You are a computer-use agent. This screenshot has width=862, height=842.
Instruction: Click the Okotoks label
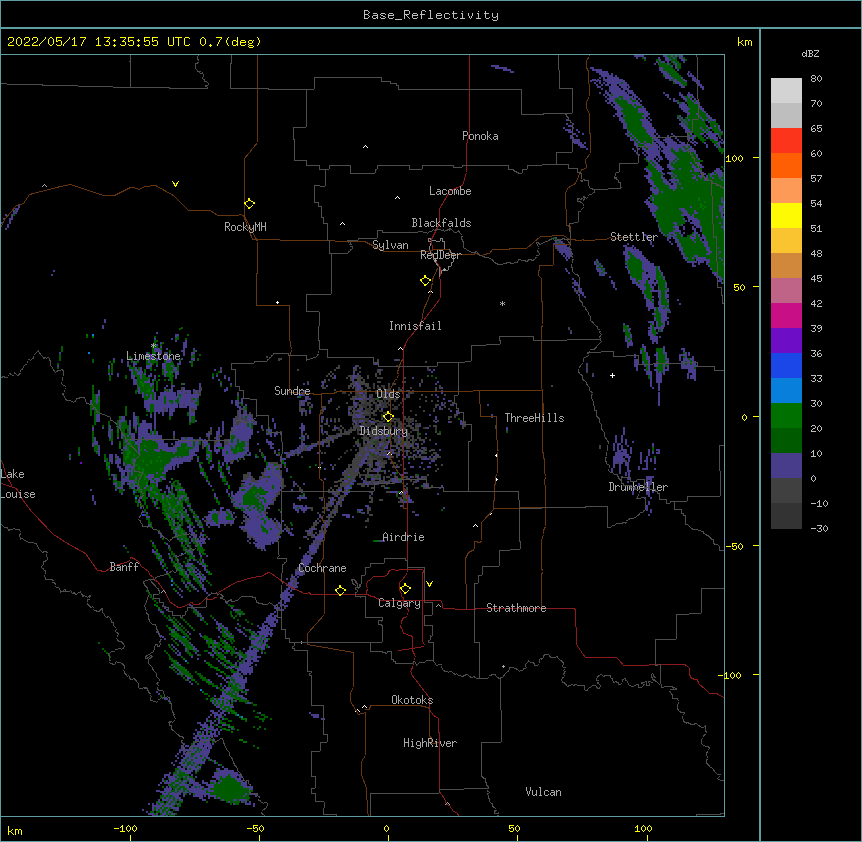[412, 700]
